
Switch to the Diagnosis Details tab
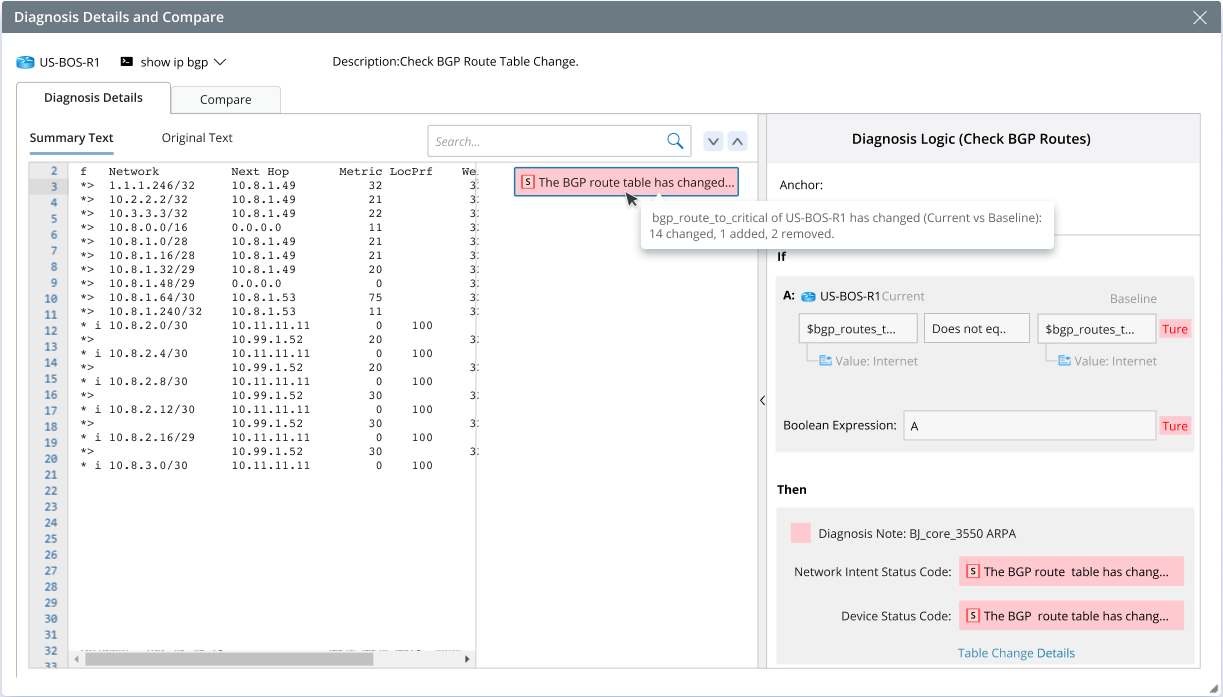click(93, 98)
